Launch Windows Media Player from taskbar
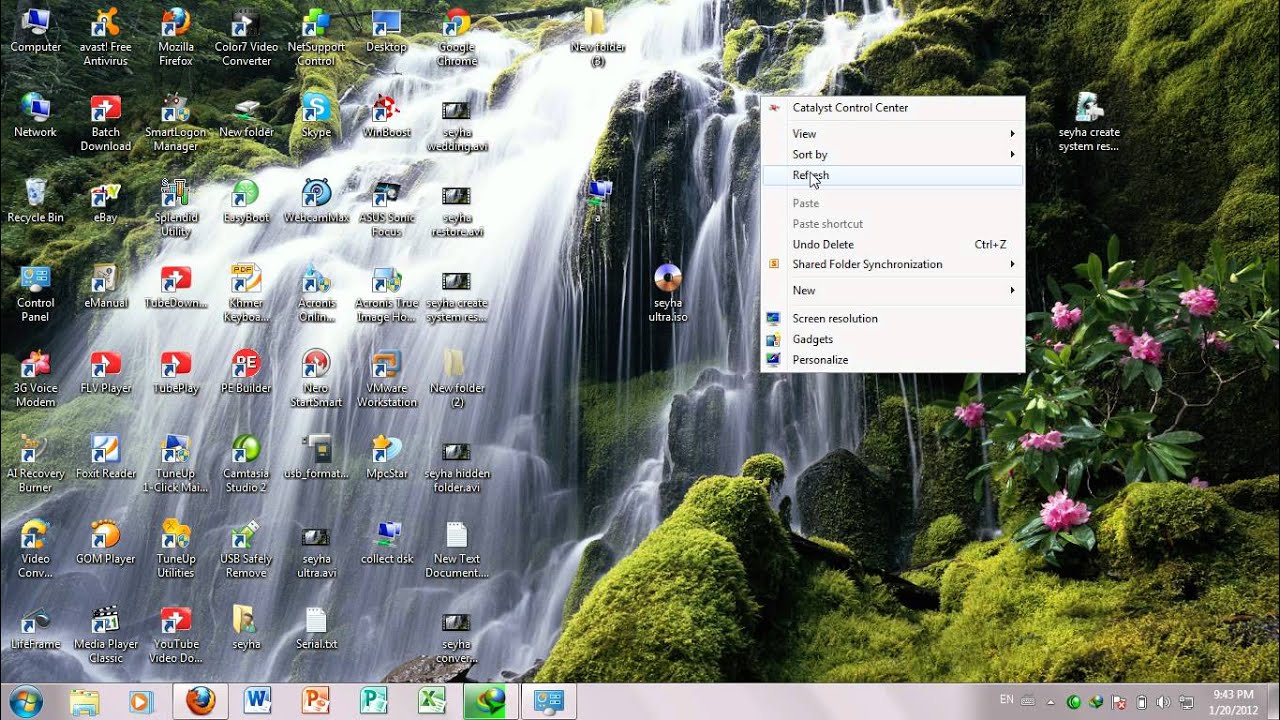Image resolution: width=1280 pixels, height=720 pixels. click(141, 701)
